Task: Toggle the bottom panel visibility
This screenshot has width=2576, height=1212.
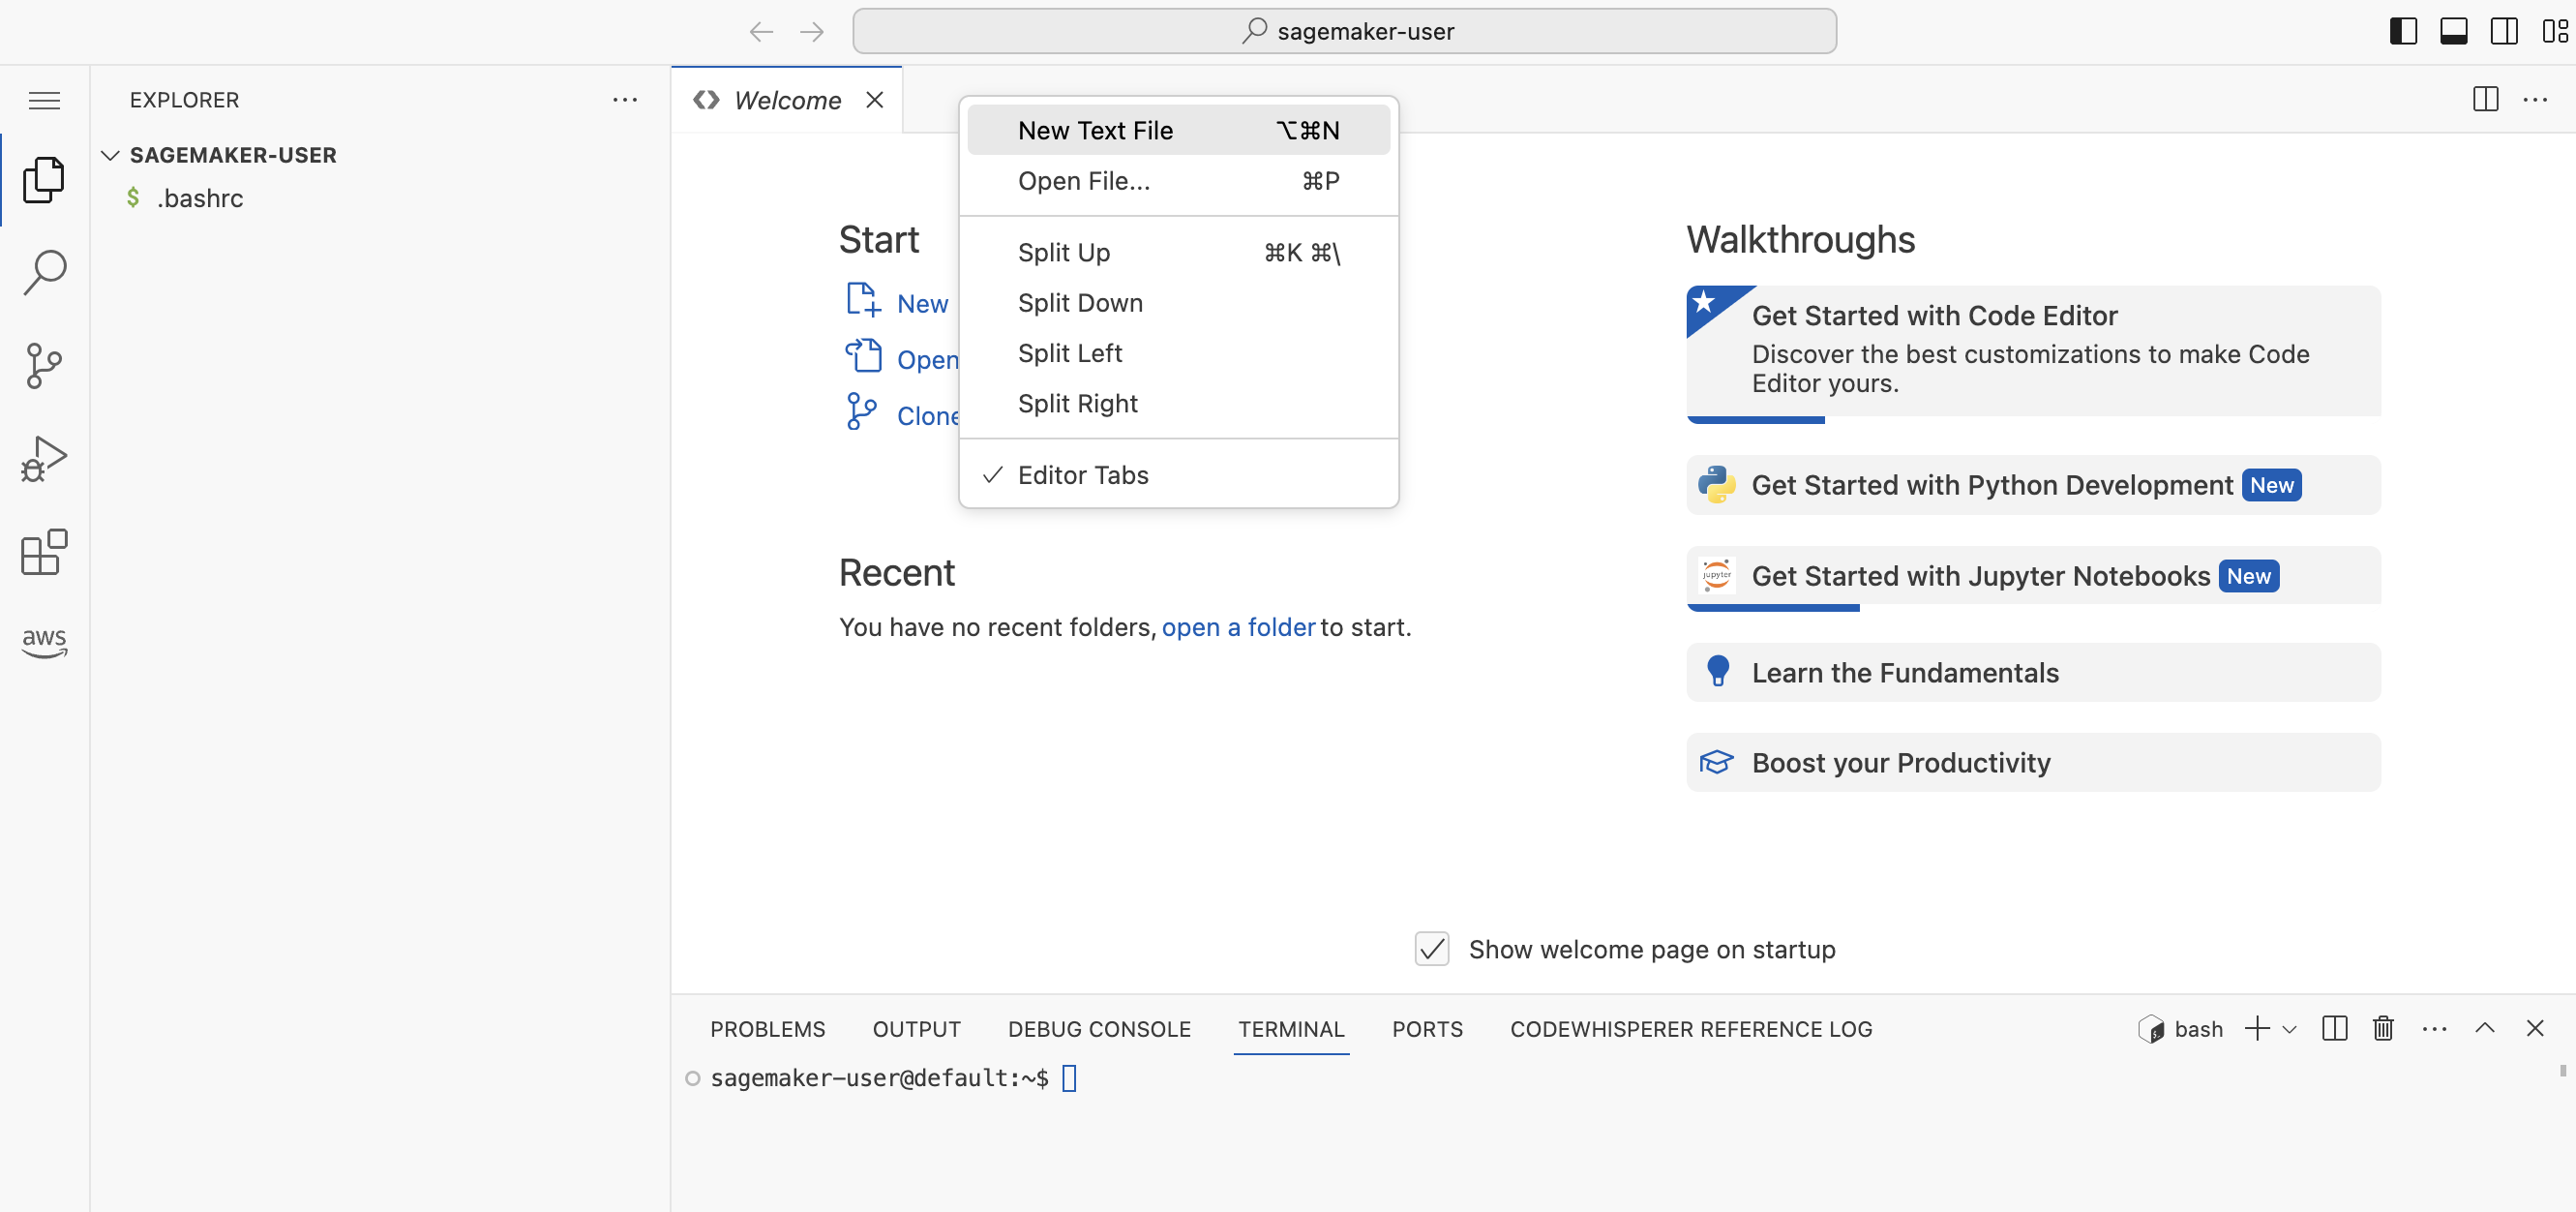Action: pos(2453,30)
